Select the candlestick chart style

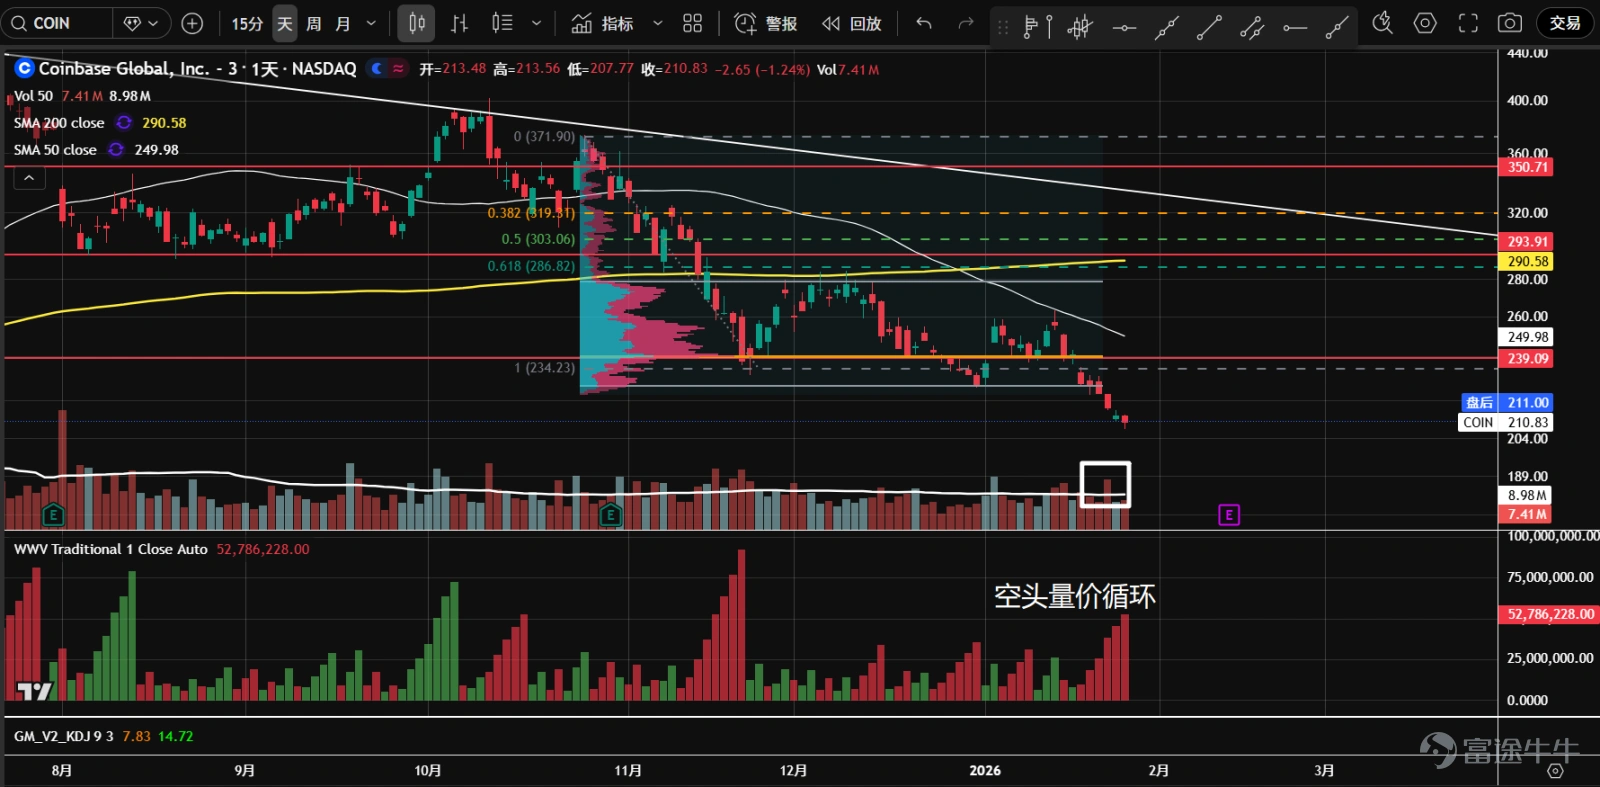pyautogui.click(x=416, y=23)
